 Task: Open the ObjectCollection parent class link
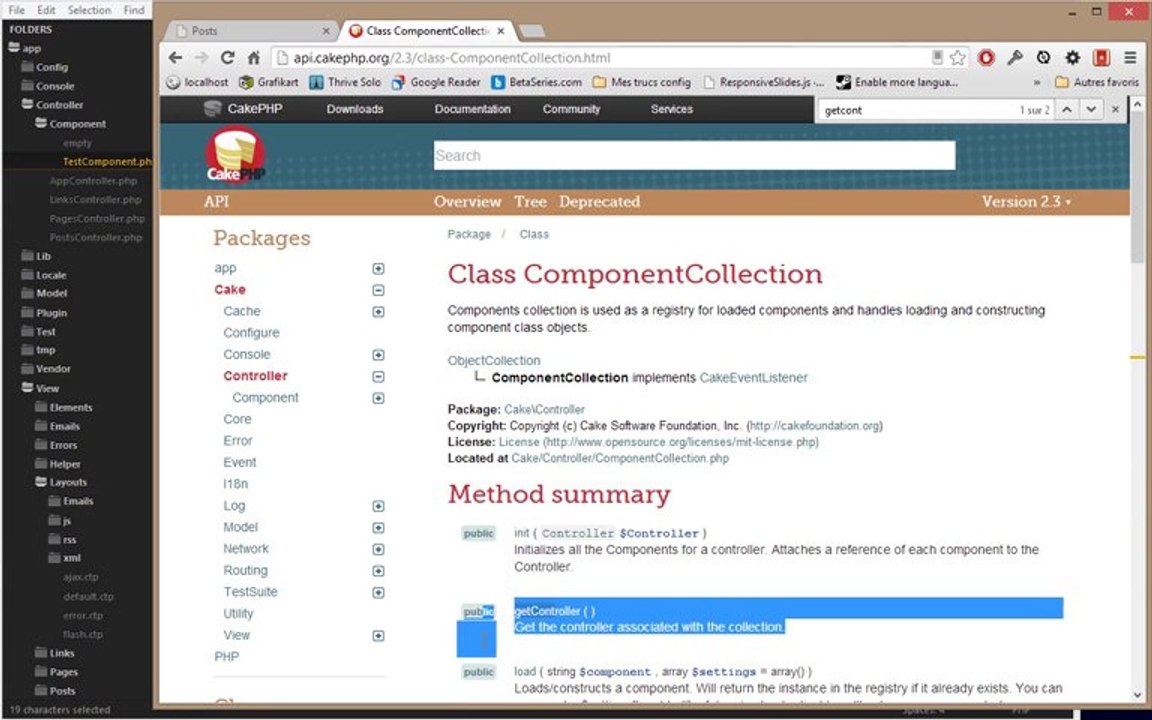pyautogui.click(x=494, y=361)
